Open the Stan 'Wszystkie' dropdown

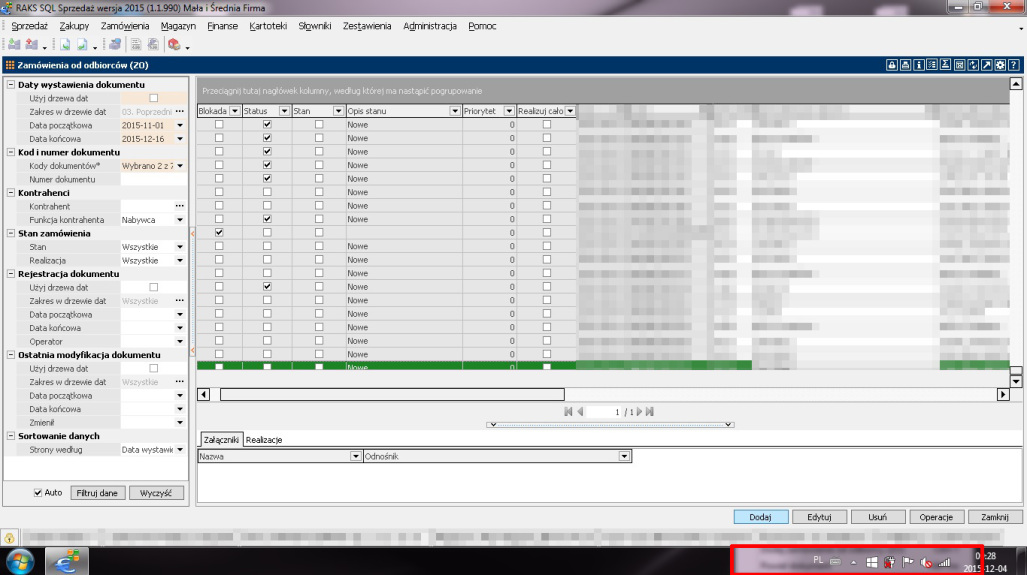point(180,247)
